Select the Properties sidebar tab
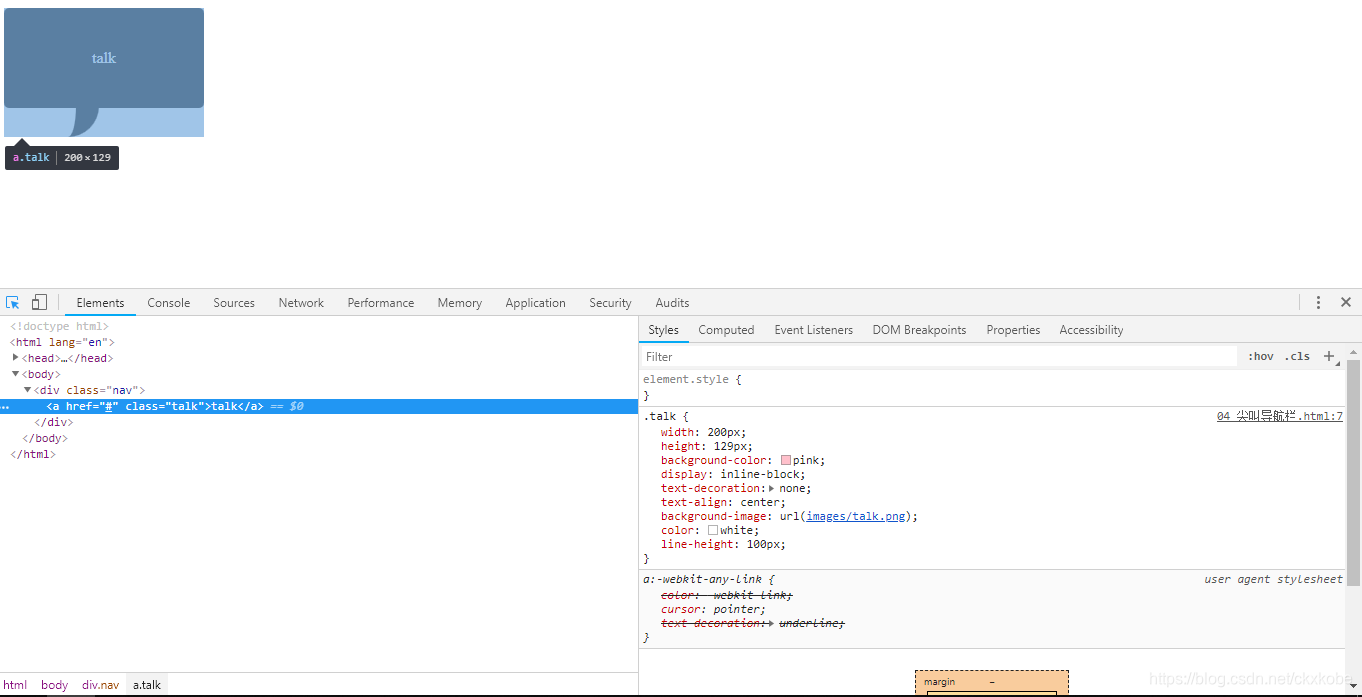The height and width of the screenshot is (697, 1362). 1013,330
